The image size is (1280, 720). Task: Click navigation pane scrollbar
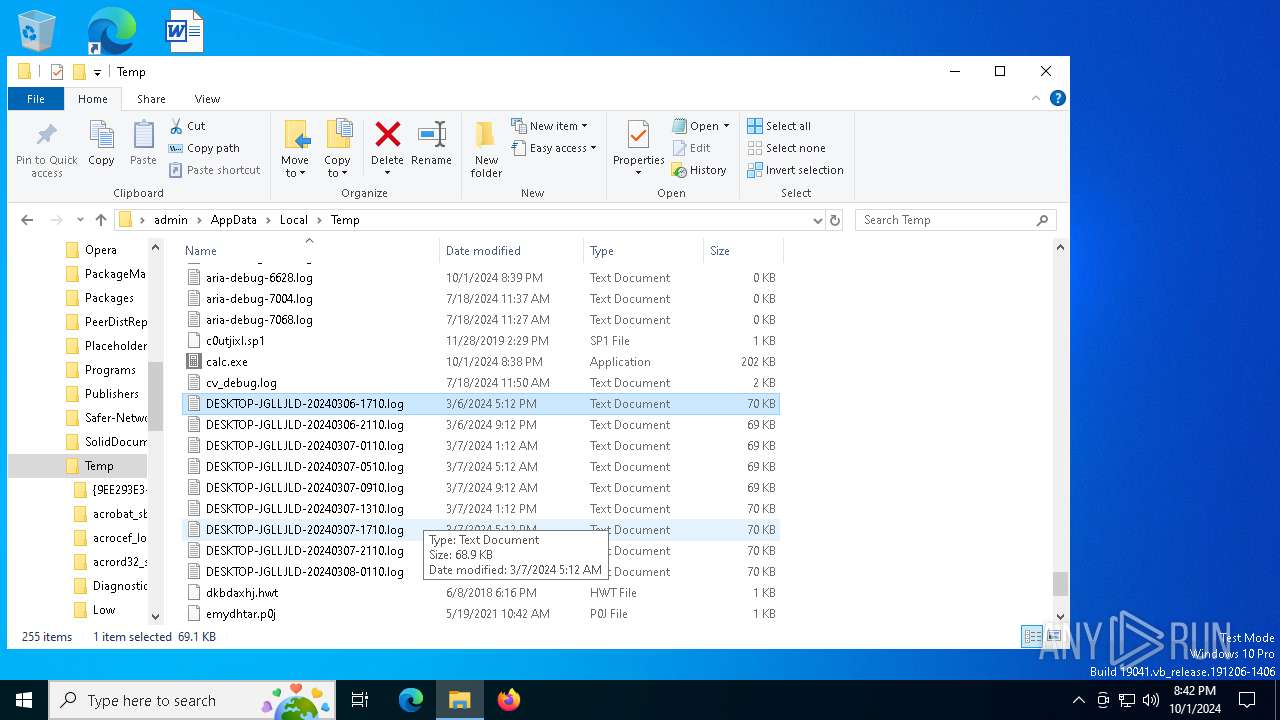click(155, 397)
